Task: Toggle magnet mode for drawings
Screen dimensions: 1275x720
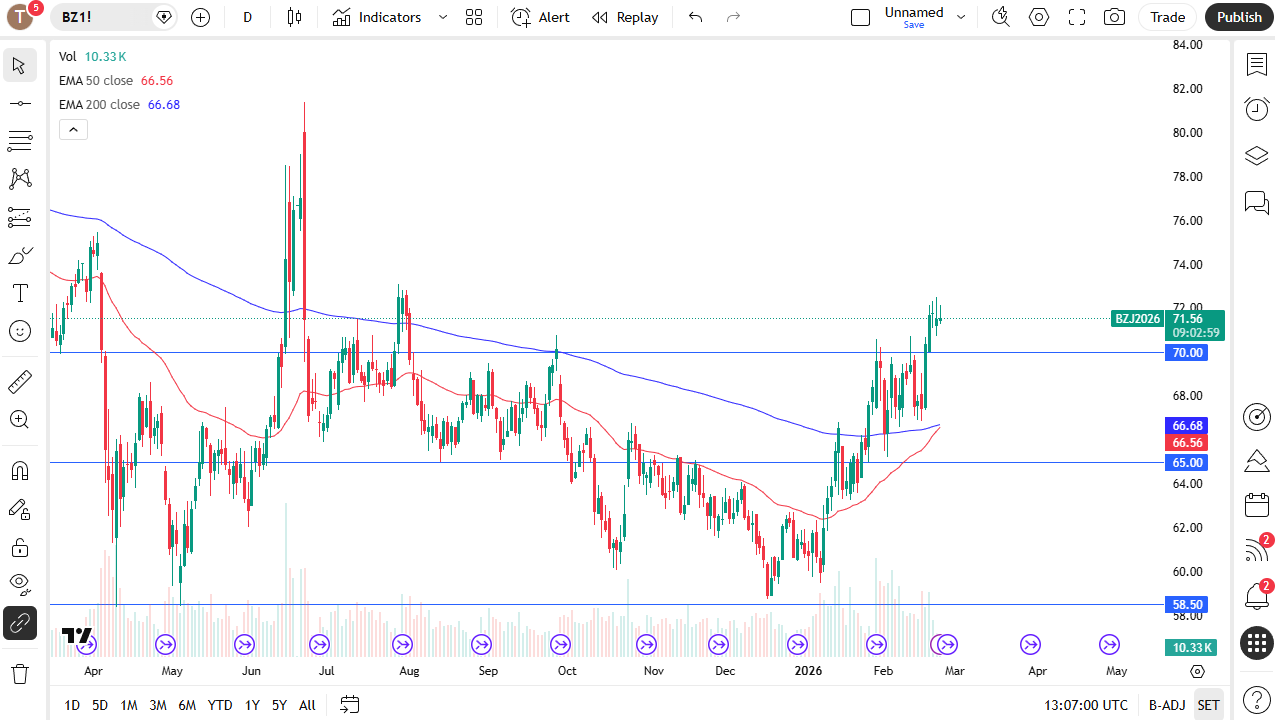Action: (x=19, y=471)
